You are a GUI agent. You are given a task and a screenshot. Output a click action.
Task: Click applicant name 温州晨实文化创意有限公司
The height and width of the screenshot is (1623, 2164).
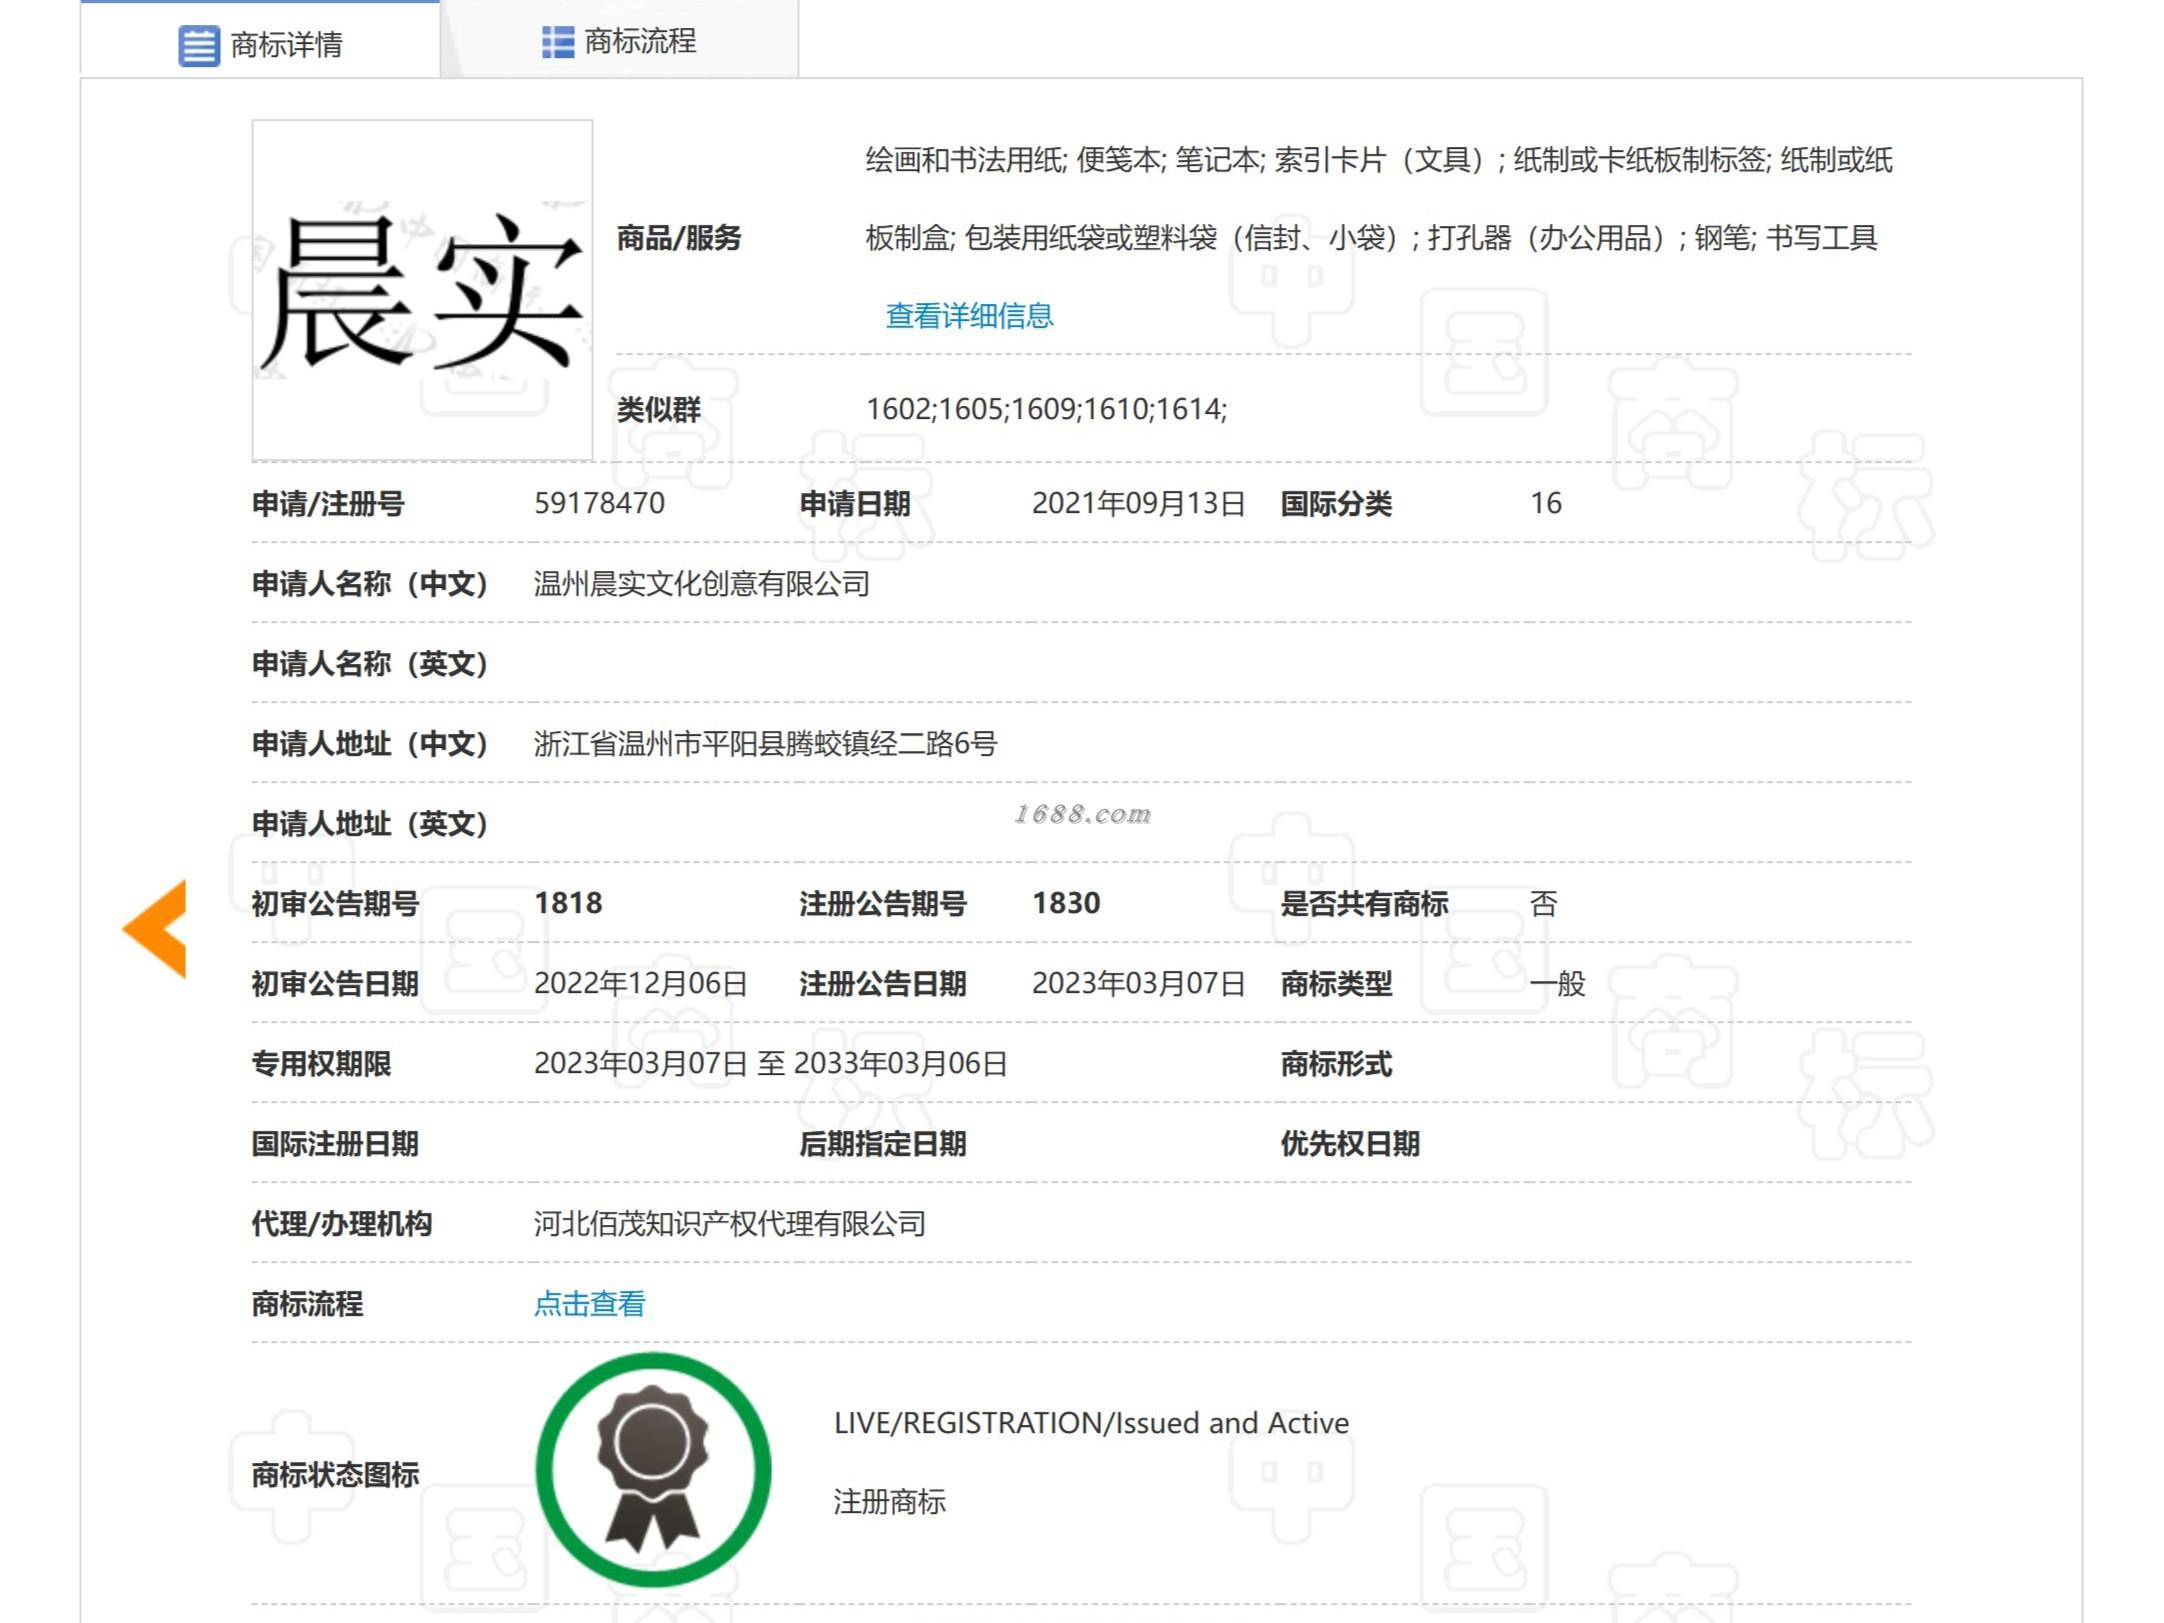[701, 583]
